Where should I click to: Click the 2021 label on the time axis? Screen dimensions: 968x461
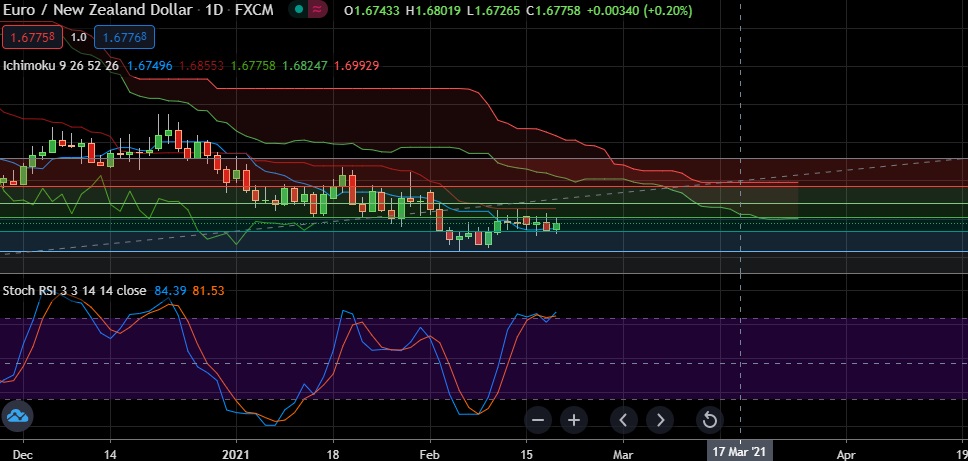[x=236, y=454]
